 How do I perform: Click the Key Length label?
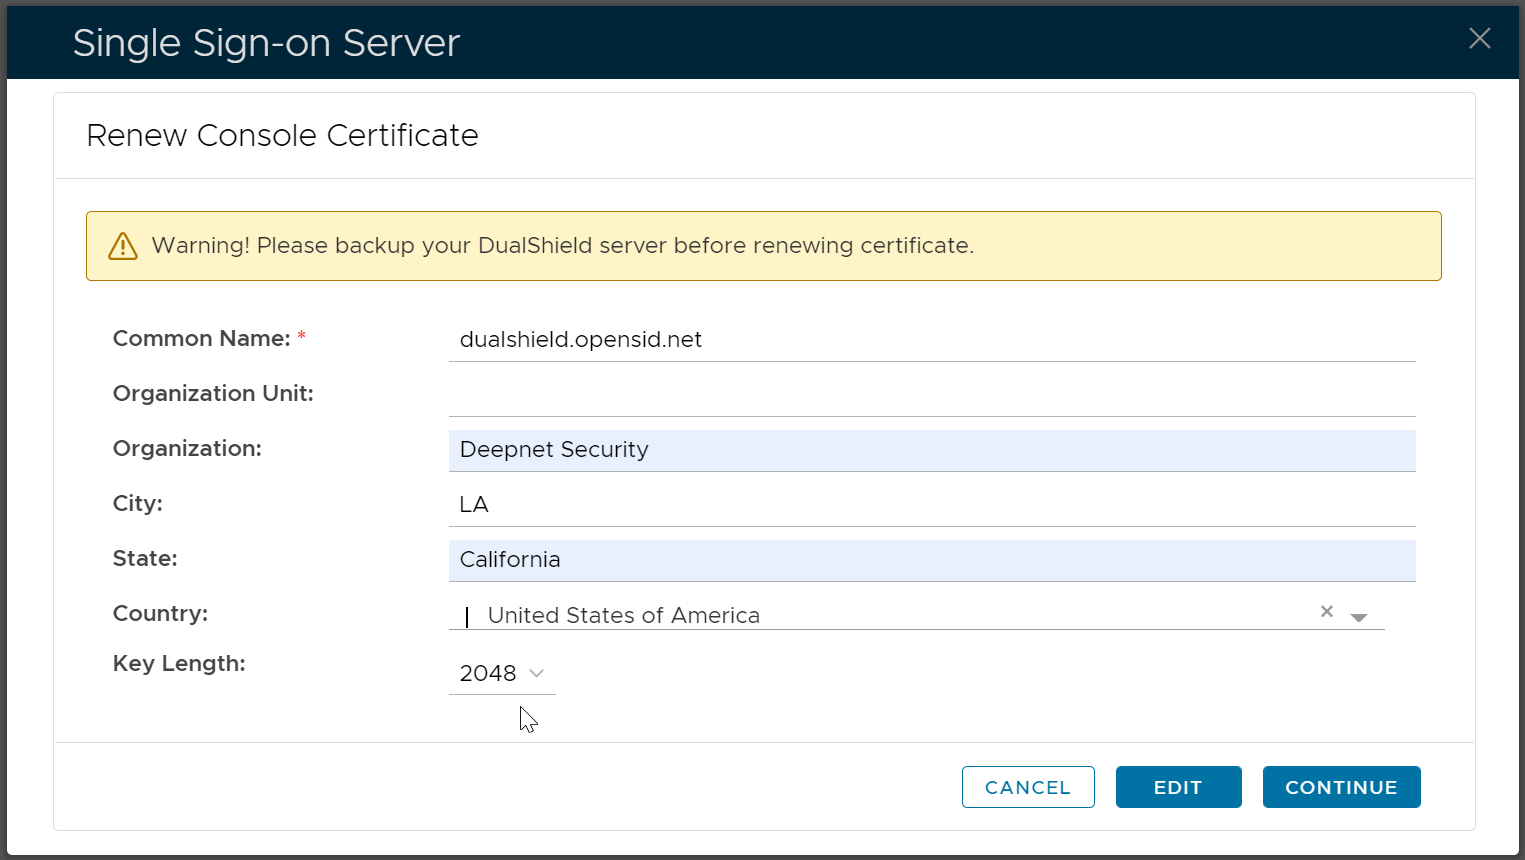[179, 664]
